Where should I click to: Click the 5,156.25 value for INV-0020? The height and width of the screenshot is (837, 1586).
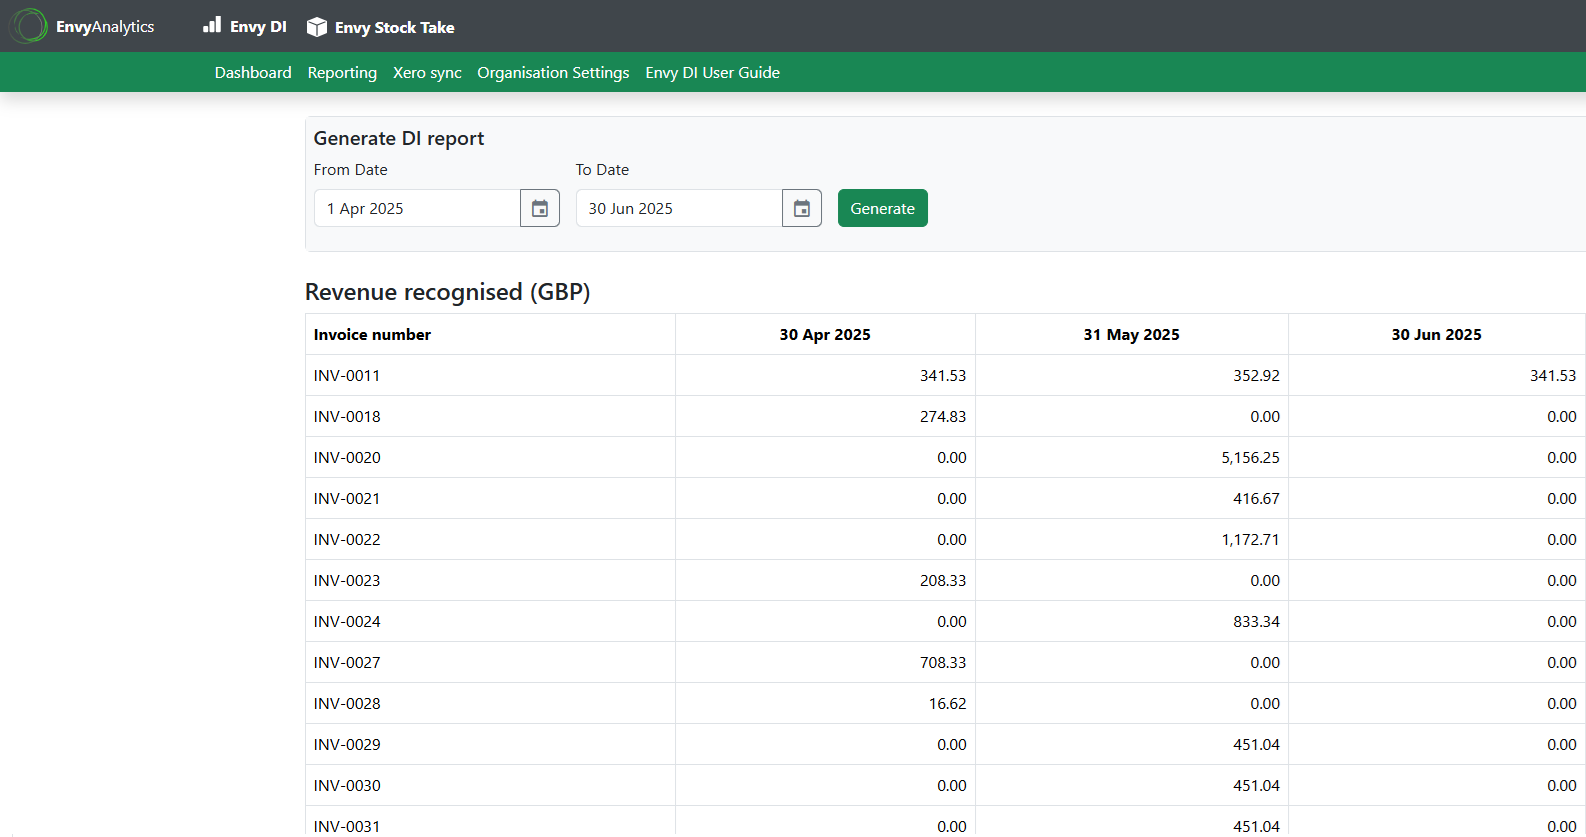(1250, 457)
